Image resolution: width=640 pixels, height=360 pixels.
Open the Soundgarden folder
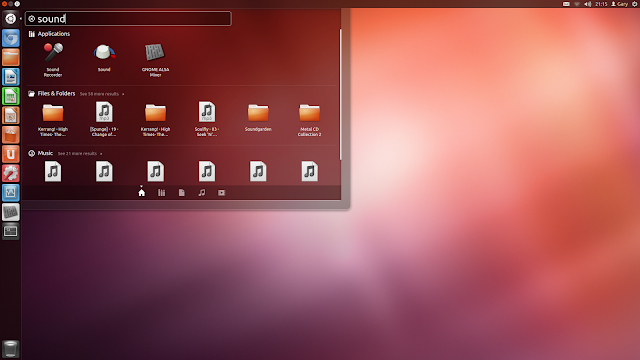coord(258,118)
